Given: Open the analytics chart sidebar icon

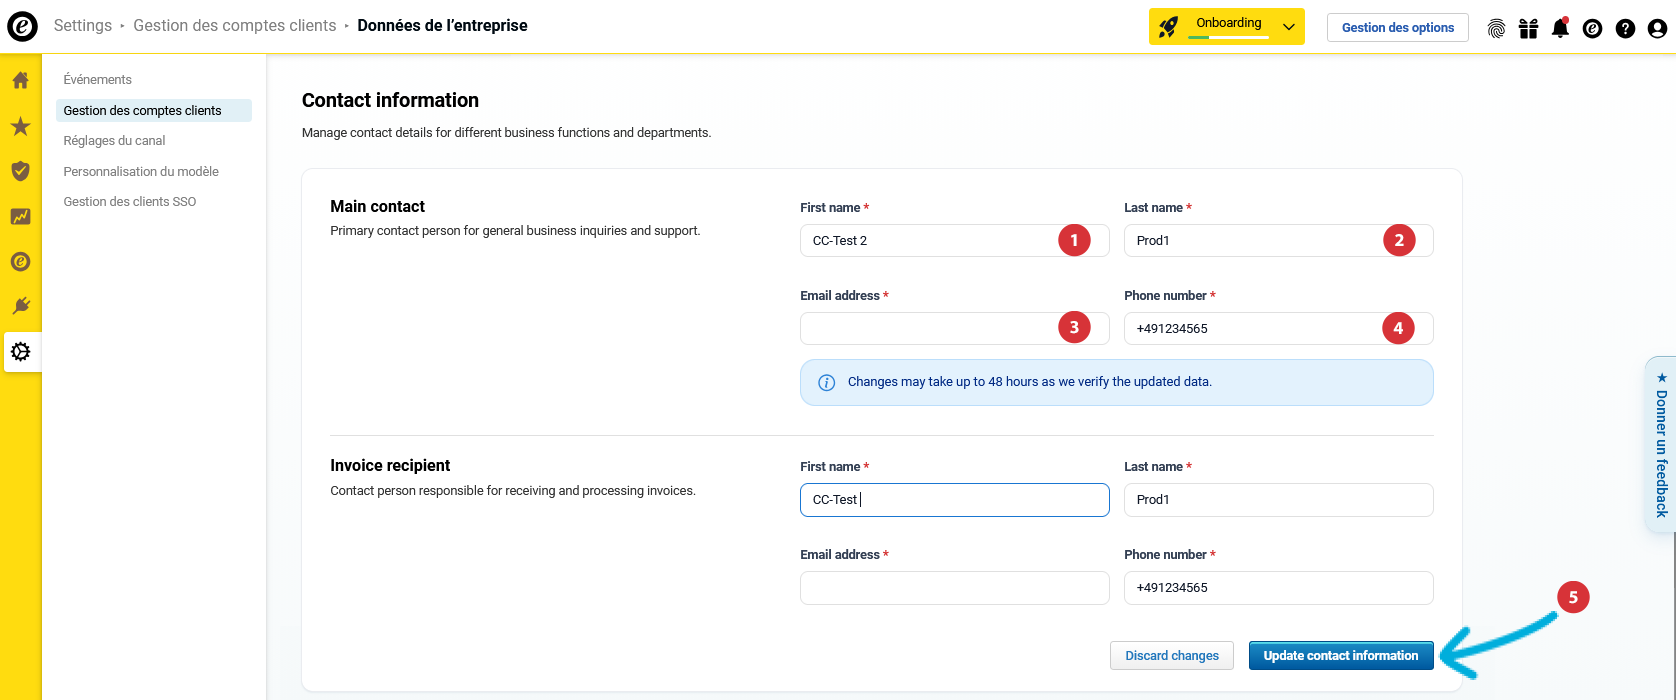Looking at the screenshot, I should point(20,216).
